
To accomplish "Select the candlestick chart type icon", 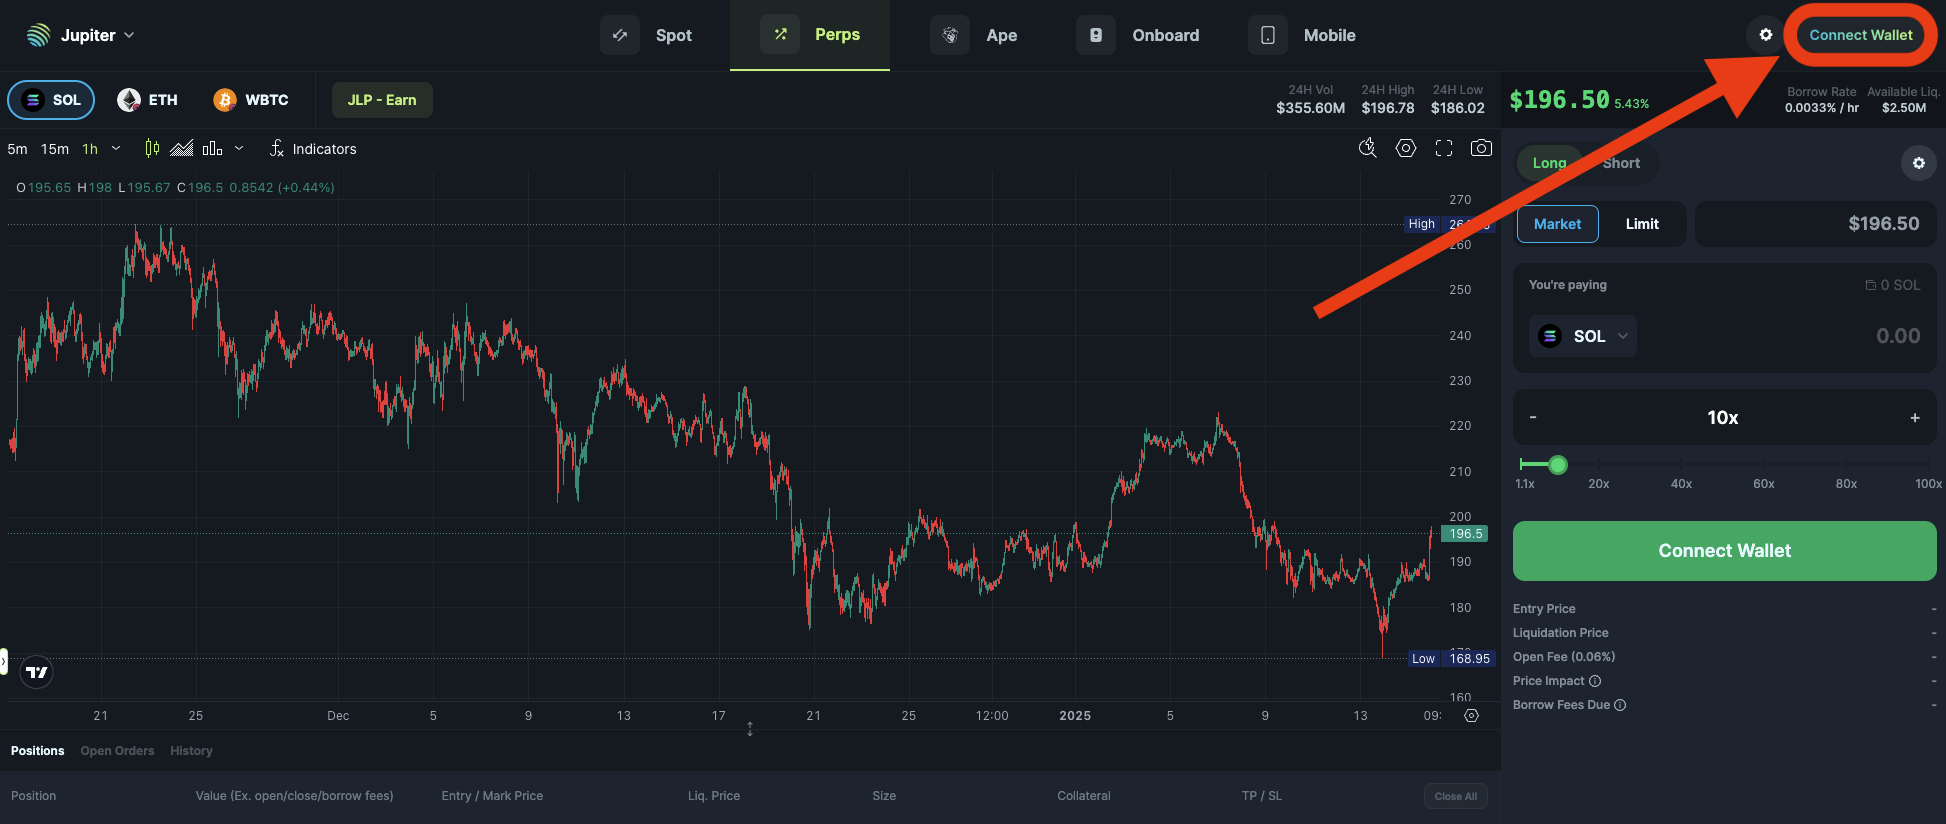I will pos(152,148).
